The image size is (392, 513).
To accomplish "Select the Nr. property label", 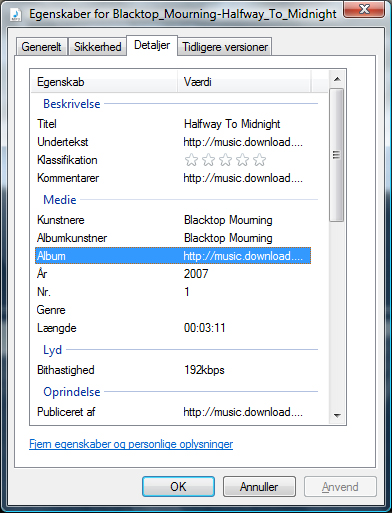I will pyautogui.click(x=44, y=292).
